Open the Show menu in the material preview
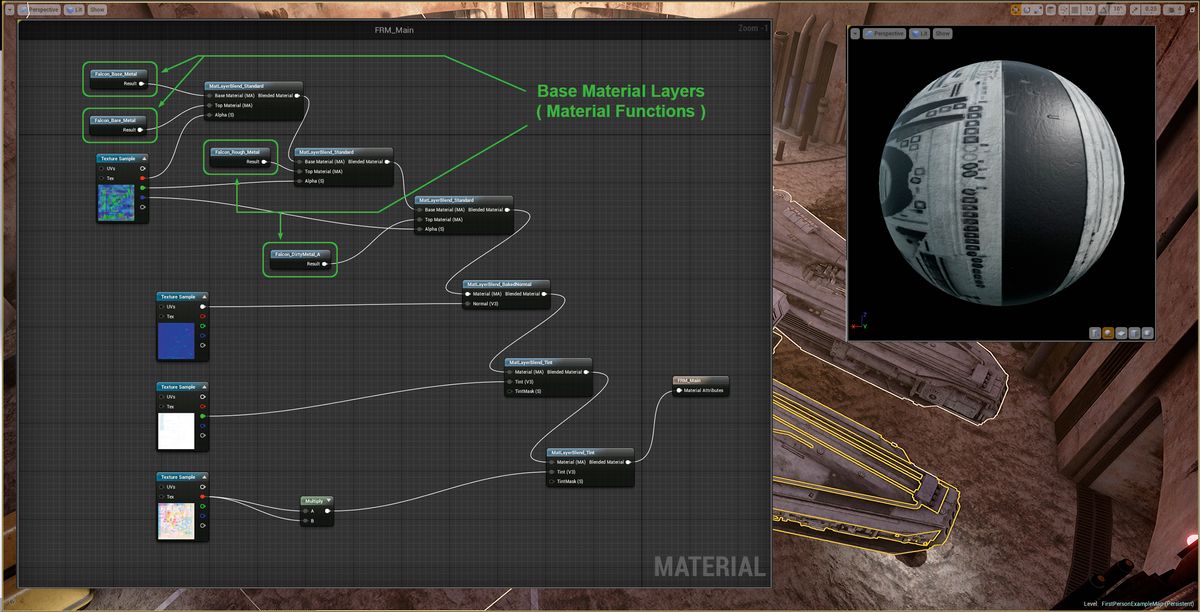 (942, 33)
